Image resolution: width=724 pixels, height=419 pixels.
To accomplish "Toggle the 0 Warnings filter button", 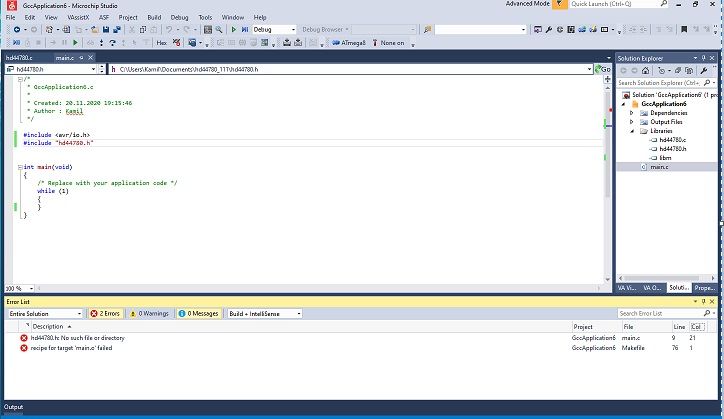I will (150, 314).
